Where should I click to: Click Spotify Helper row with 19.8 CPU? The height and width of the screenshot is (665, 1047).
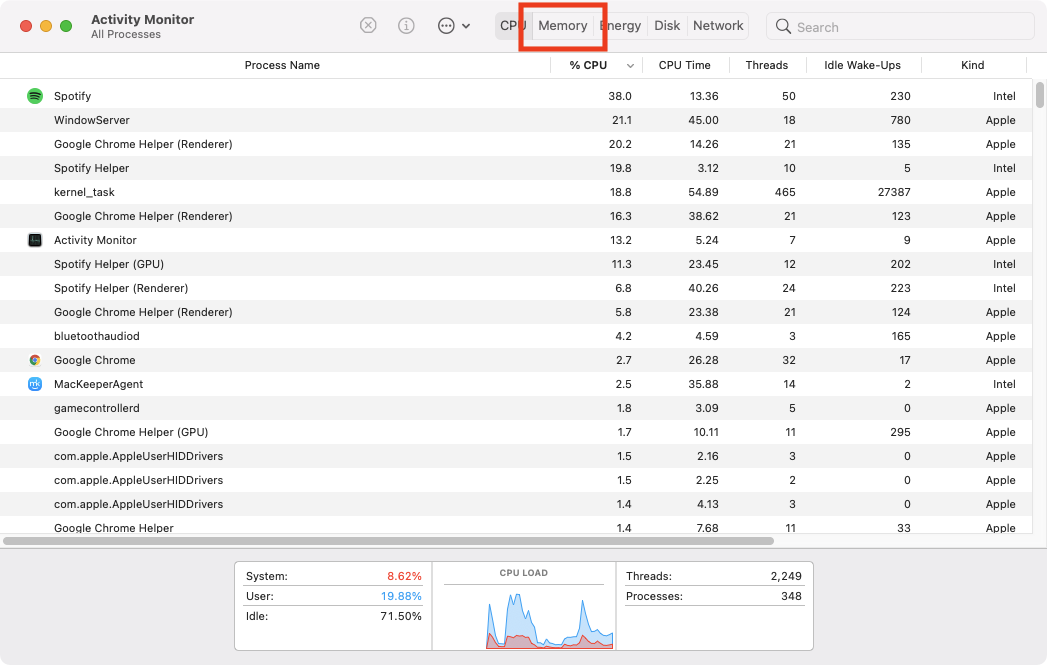(x=518, y=168)
